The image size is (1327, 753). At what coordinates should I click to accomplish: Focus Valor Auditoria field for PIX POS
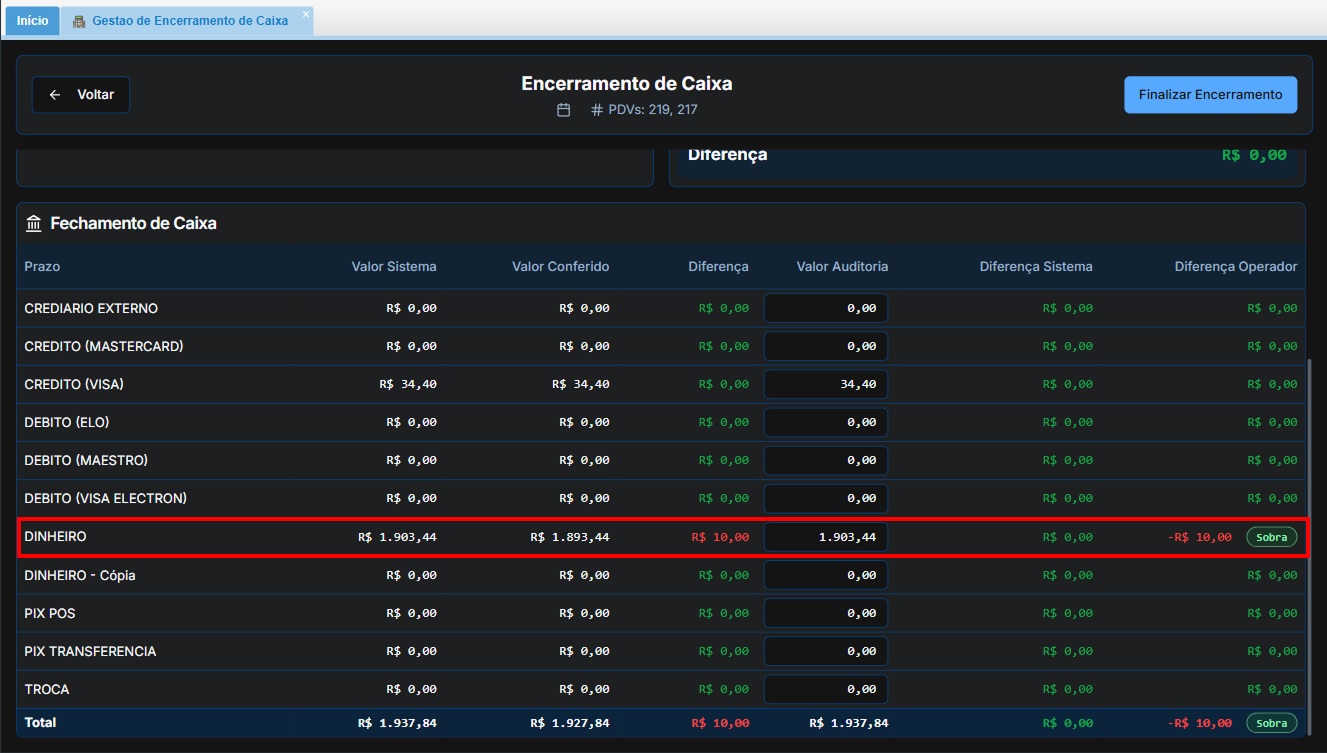(x=826, y=613)
